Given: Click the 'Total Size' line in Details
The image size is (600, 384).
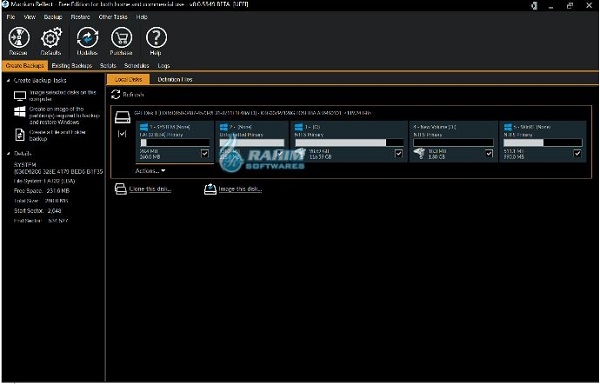Looking at the screenshot, I should [41, 201].
